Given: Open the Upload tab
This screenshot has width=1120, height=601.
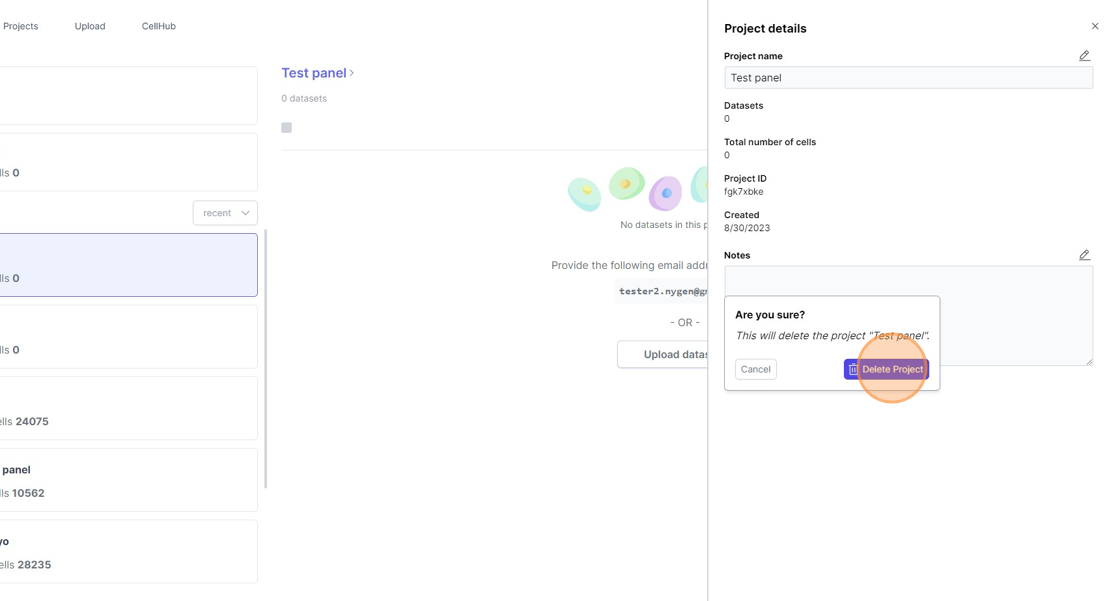Looking at the screenshot, I should (90, 26).
